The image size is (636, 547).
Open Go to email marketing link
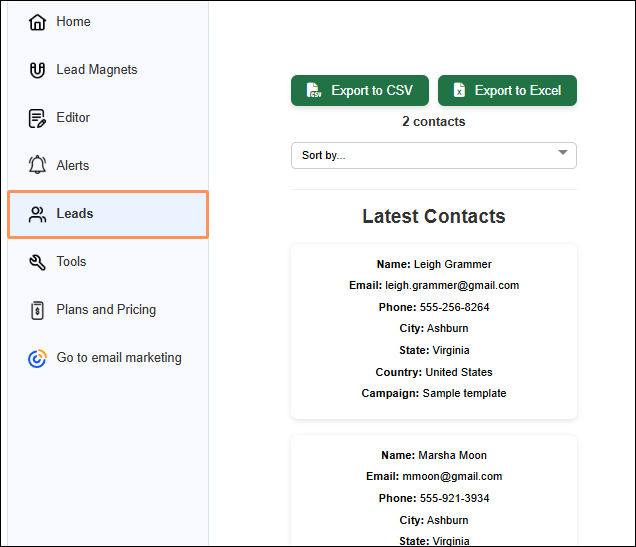(x=119, y=358)
